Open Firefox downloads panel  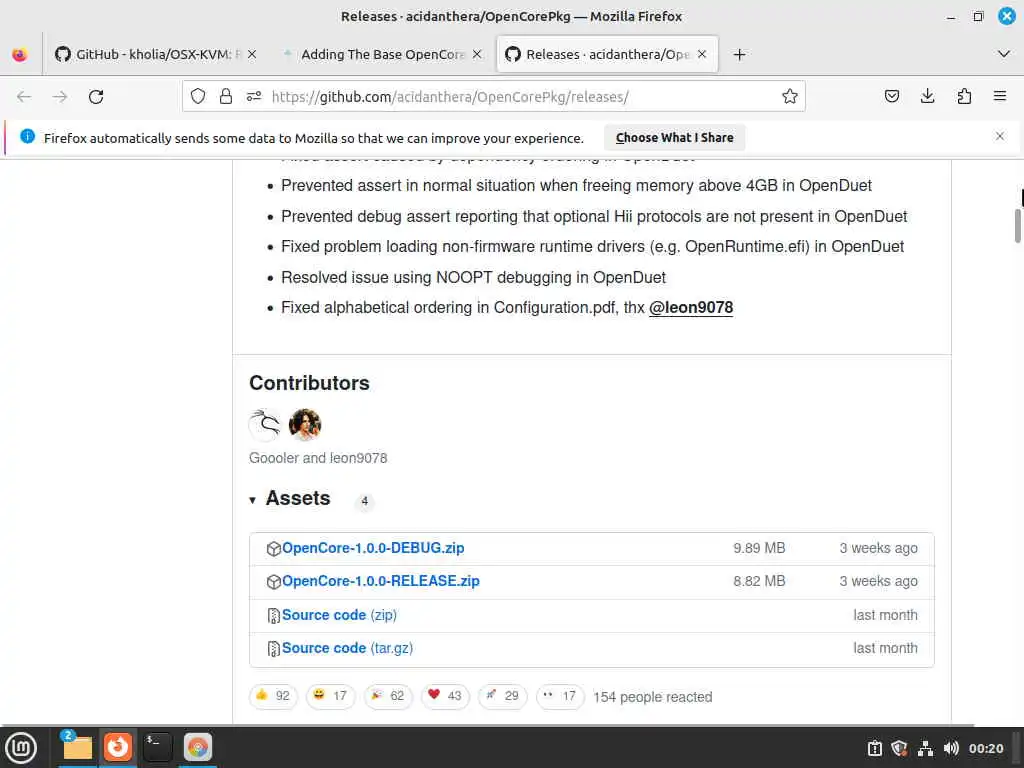click(927, 97)
